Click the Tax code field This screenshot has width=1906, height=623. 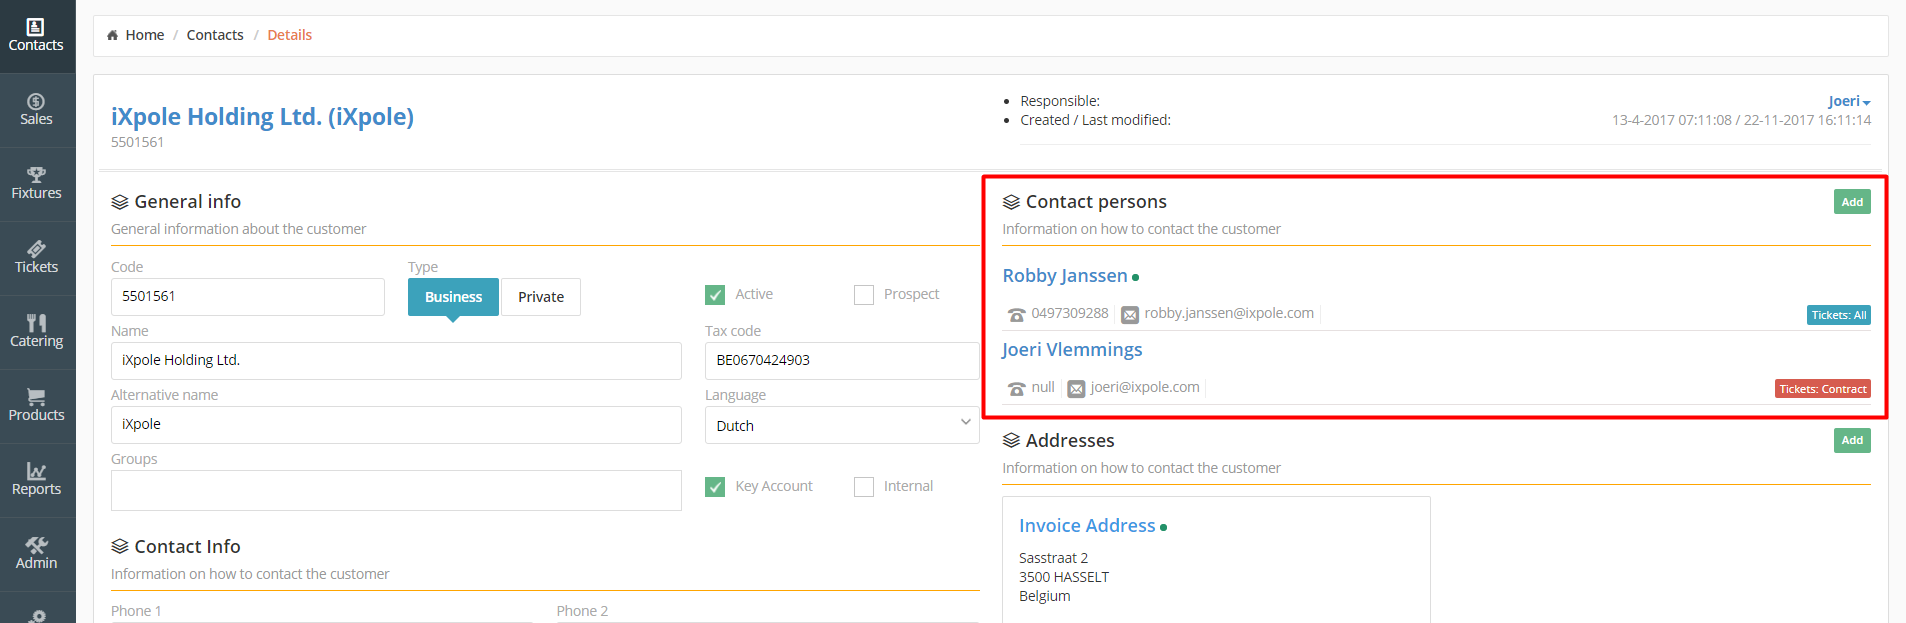(x=842, y=361)
